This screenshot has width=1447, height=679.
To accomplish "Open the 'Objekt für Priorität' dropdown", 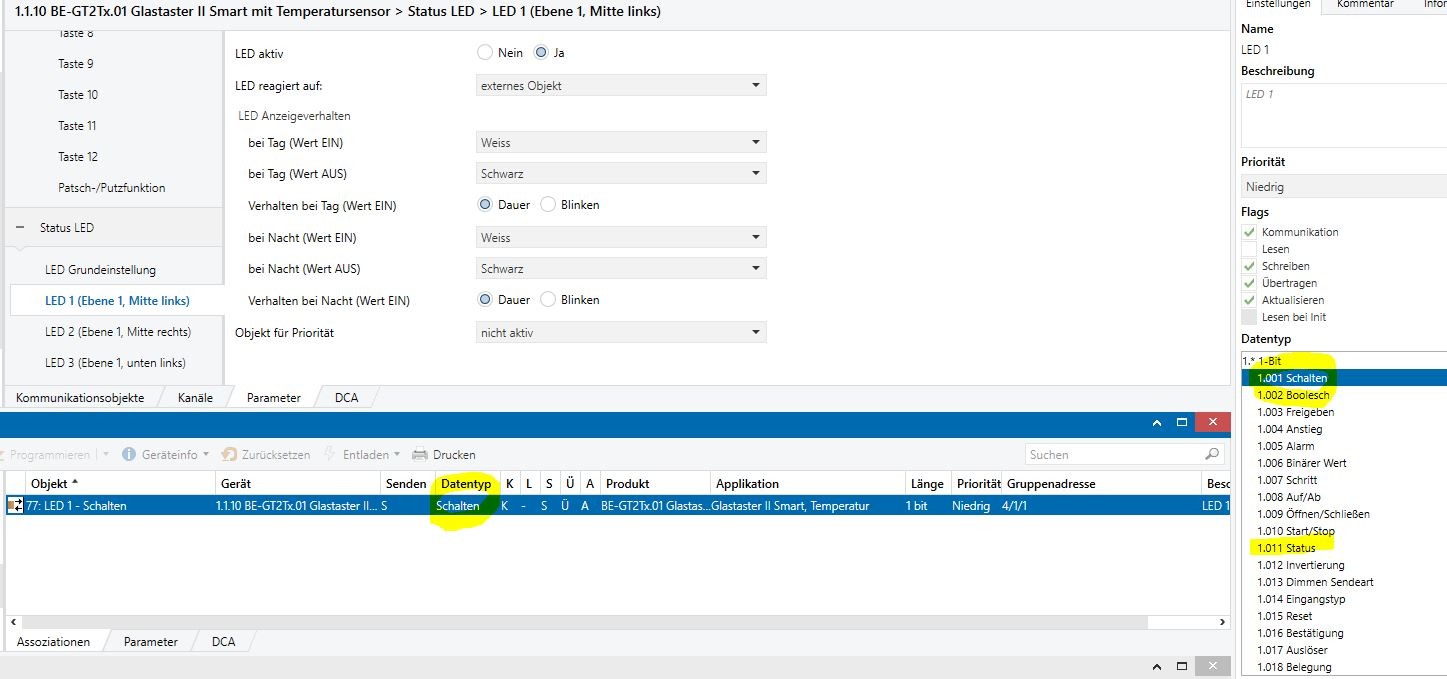I will tap(621, 332).
